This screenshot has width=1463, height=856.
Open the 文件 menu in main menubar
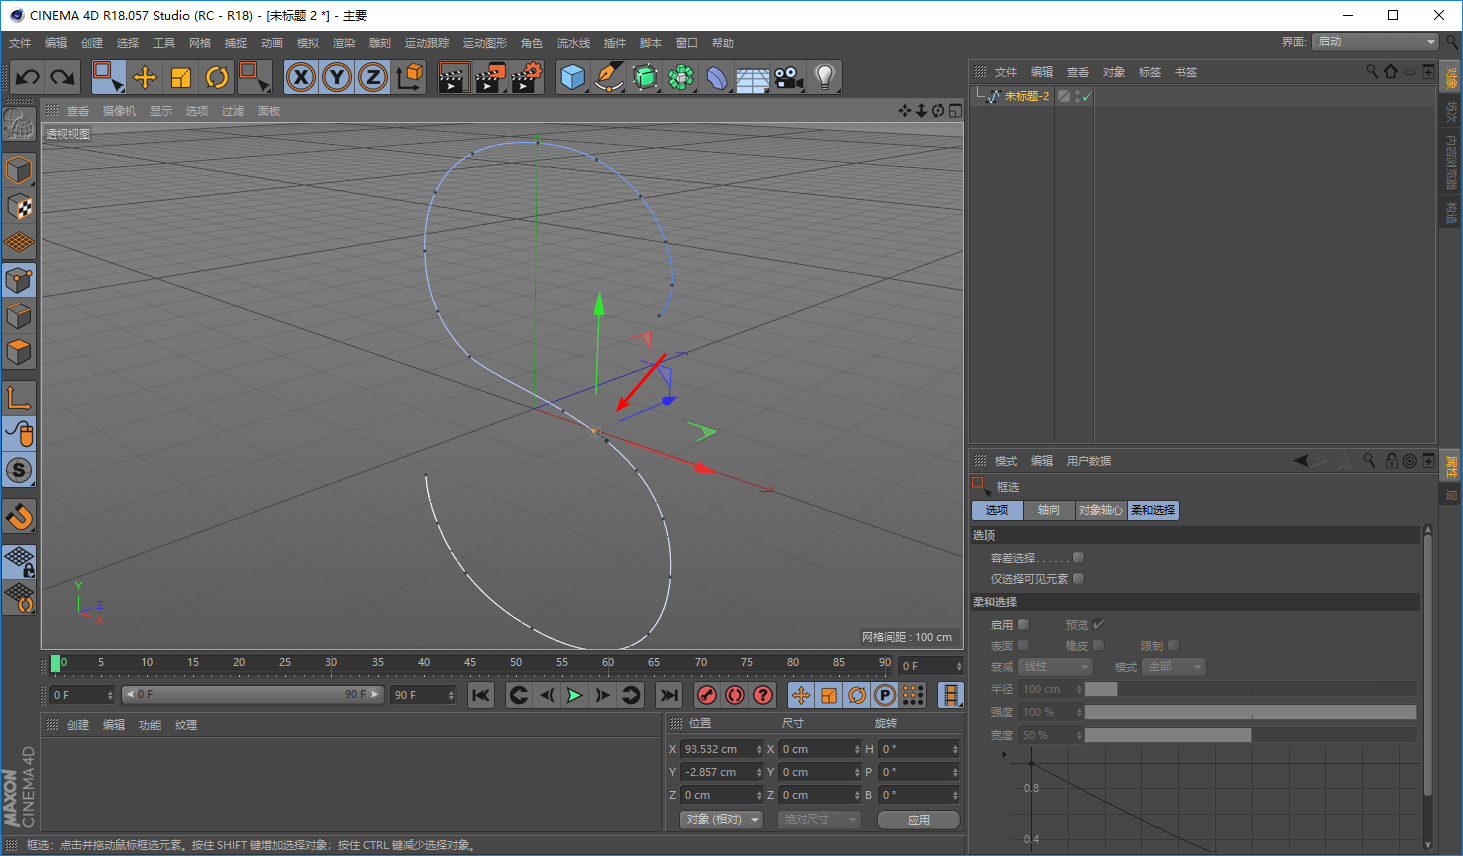[x=20, y=43]
